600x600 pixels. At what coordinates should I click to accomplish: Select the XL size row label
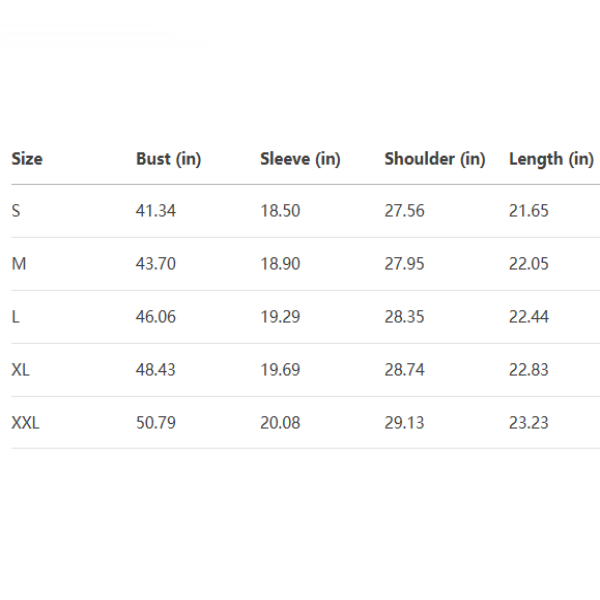click(x=21, y=370)
